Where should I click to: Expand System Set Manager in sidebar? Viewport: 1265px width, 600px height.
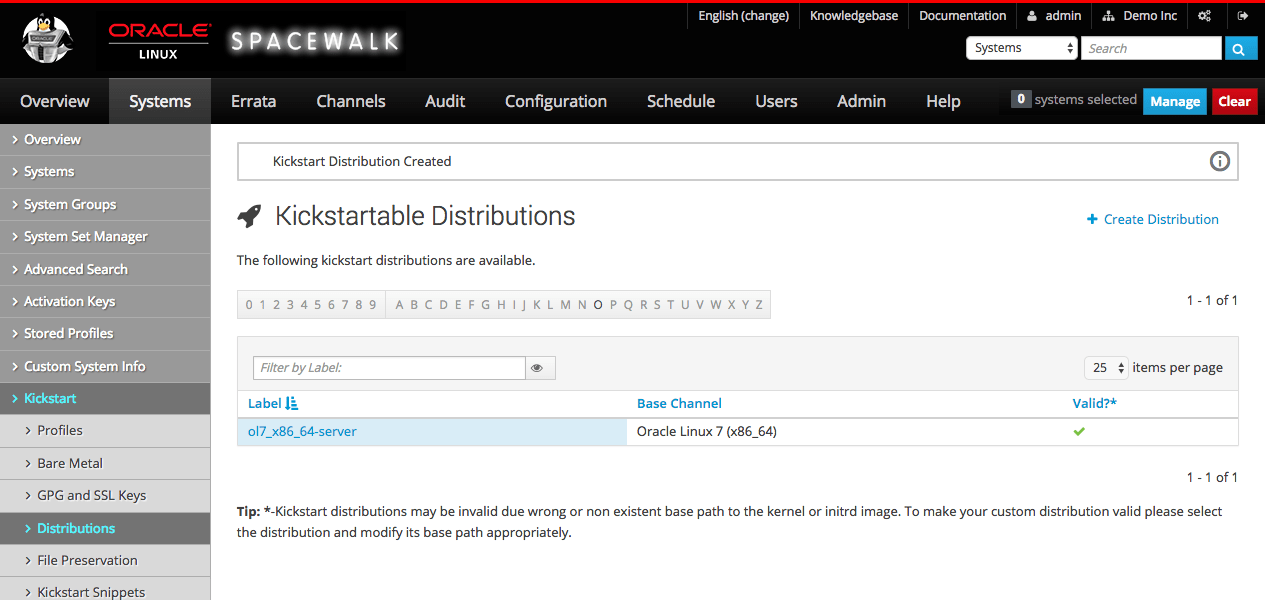click(105, 237)
